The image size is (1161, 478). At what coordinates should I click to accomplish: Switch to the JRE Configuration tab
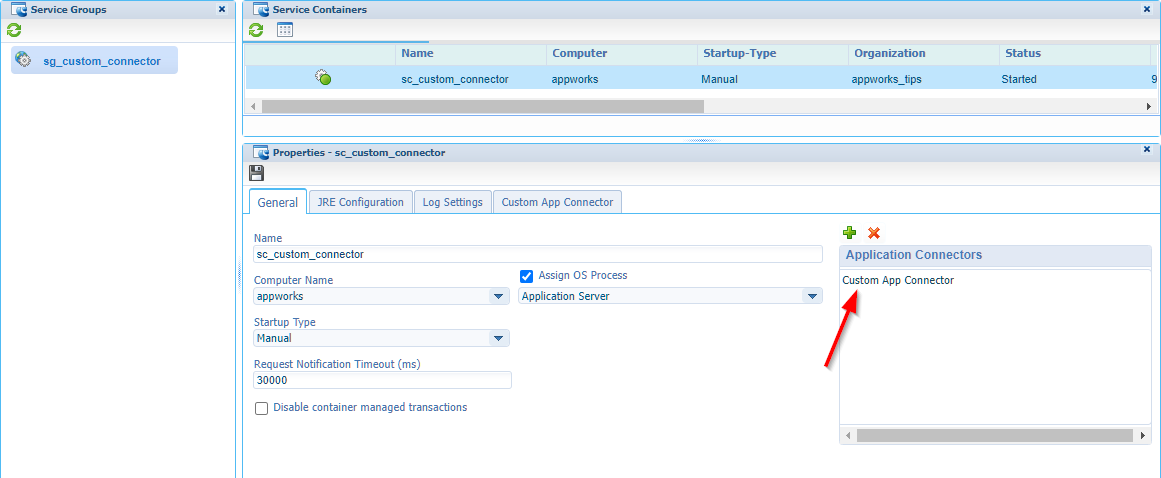click(360, 202)
